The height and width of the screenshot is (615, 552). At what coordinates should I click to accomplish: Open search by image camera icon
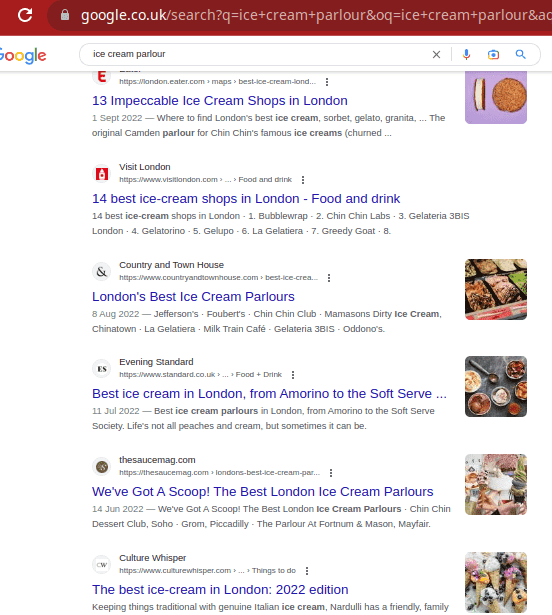494,55
